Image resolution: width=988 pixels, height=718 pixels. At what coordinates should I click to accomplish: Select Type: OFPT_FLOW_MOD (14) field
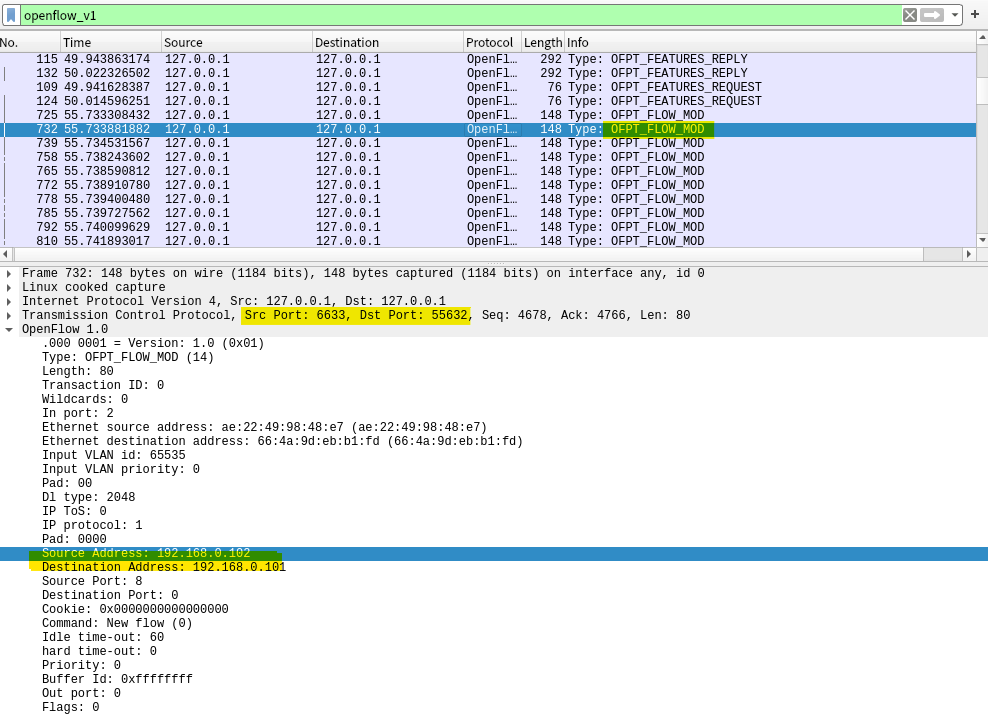coord(128,357)
